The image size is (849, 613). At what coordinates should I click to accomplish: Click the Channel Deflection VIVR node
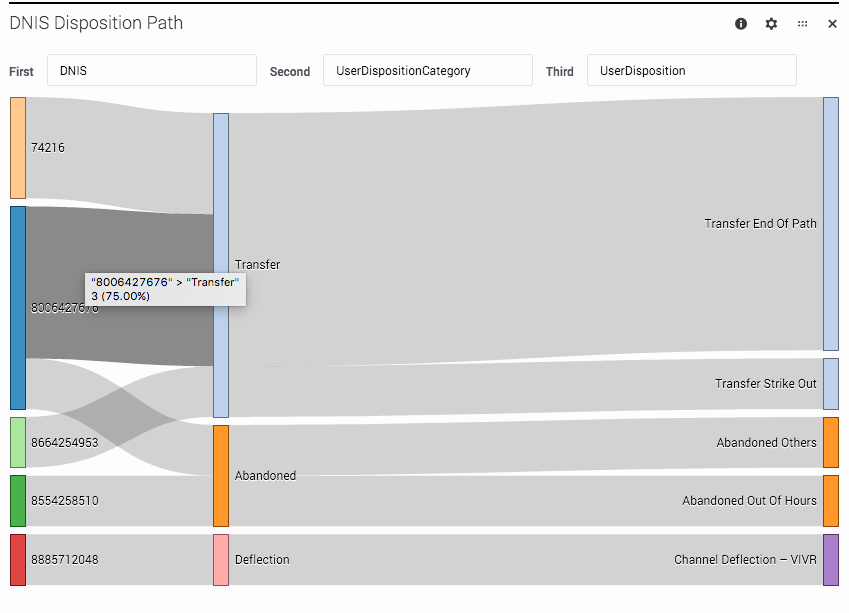(x=830, y=560)
